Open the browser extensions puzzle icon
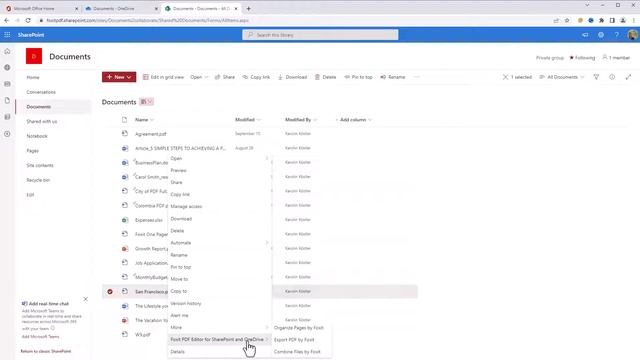 [601, 20]
